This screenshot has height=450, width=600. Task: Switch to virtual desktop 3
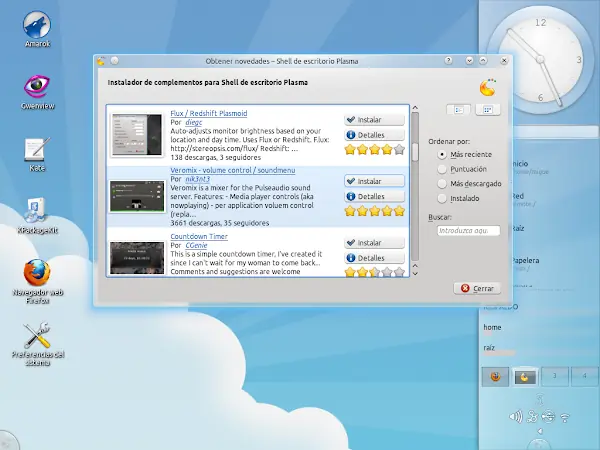[554, 376]
